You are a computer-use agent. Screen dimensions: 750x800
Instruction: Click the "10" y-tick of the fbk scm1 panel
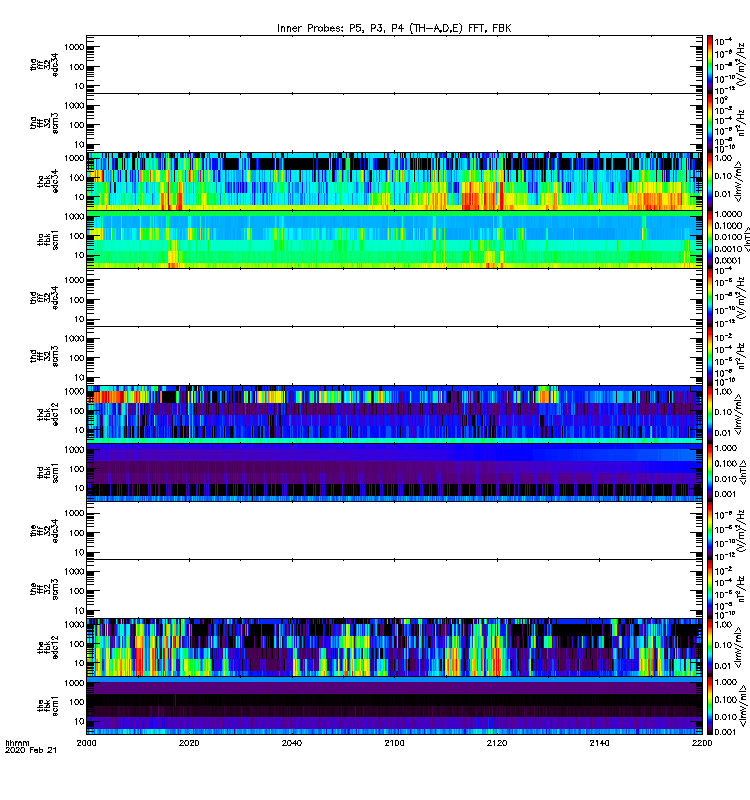click(x=79, y=721)
